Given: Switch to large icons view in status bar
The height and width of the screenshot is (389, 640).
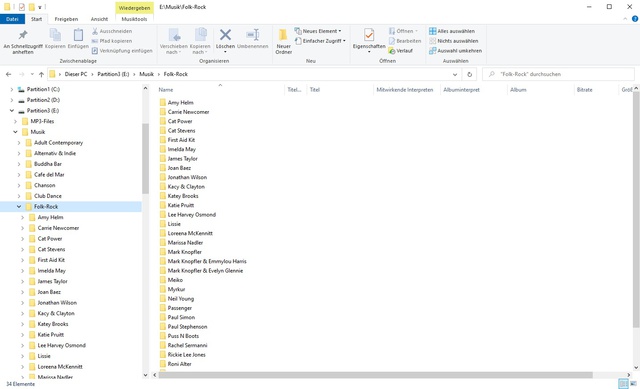Looking at the screenshot, I should click(x=633, y=384).
